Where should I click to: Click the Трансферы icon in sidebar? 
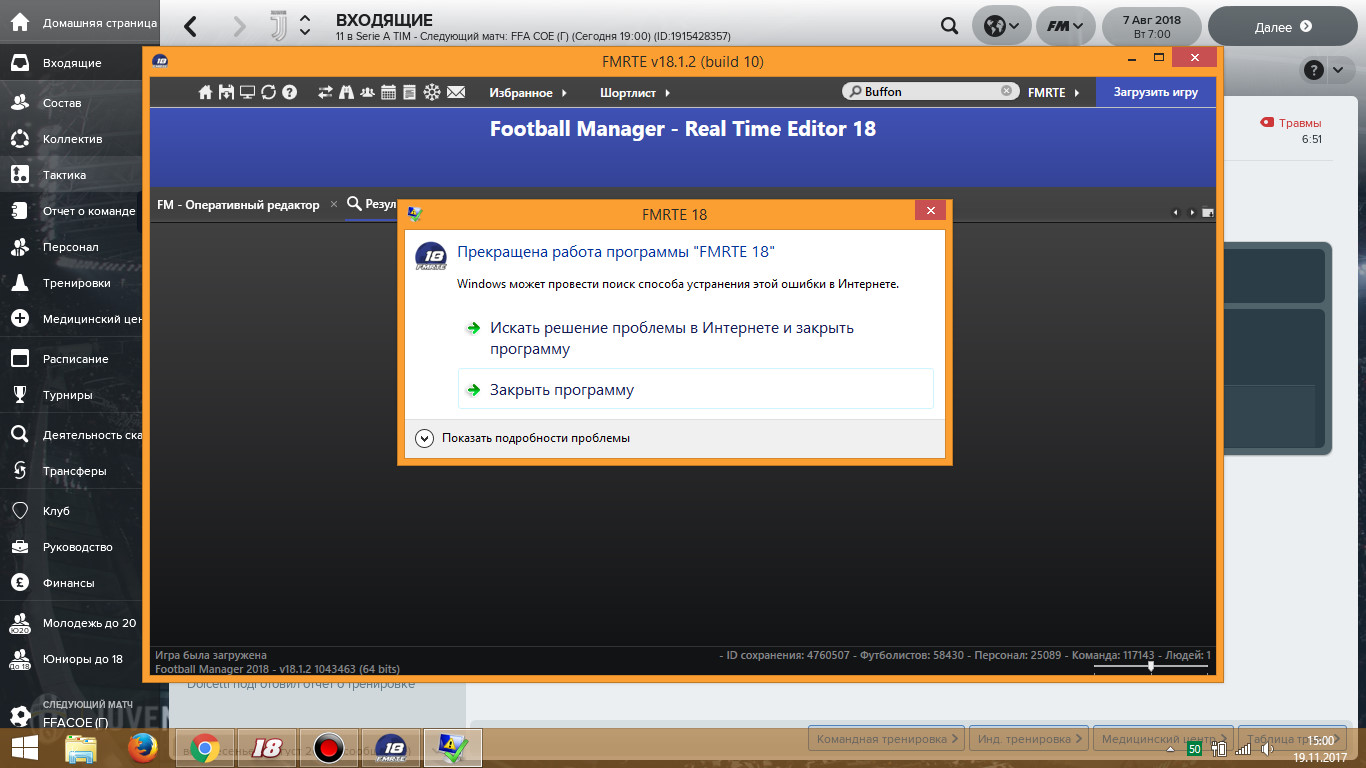pos(19,471)
